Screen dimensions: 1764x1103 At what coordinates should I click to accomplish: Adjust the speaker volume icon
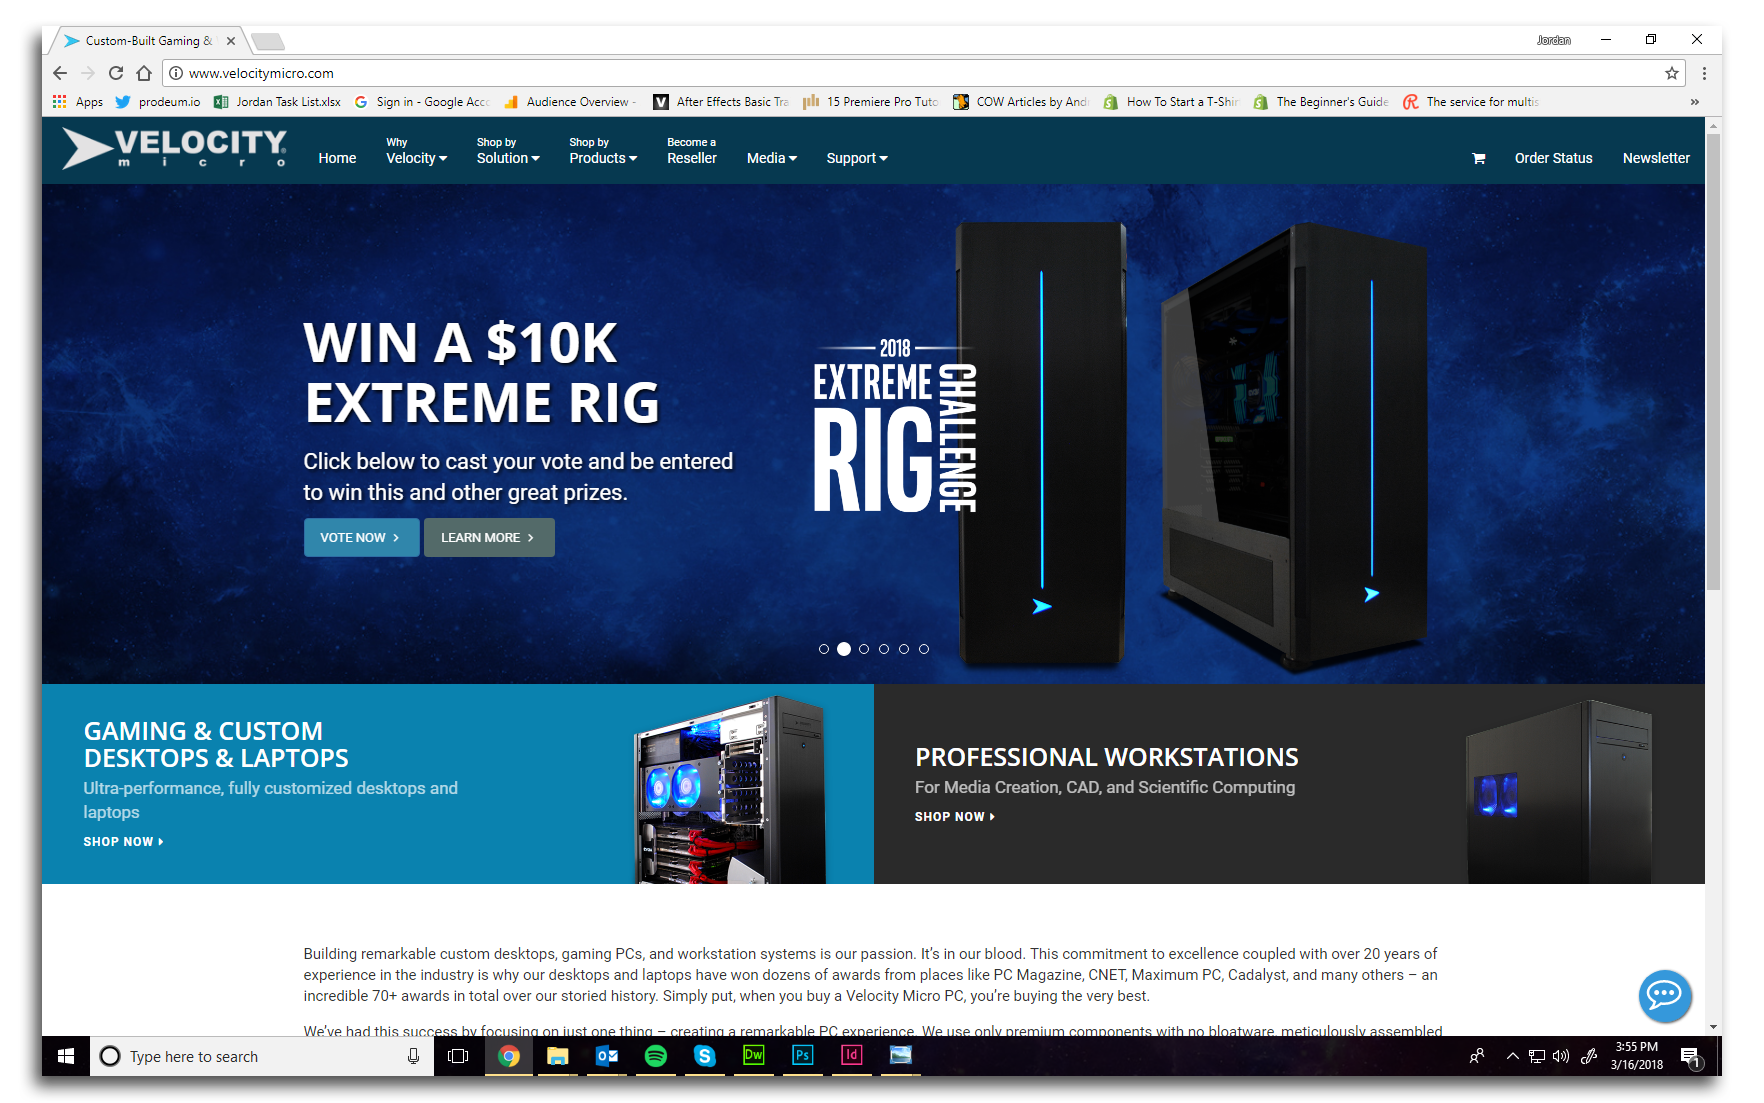coord(1561,1056)
